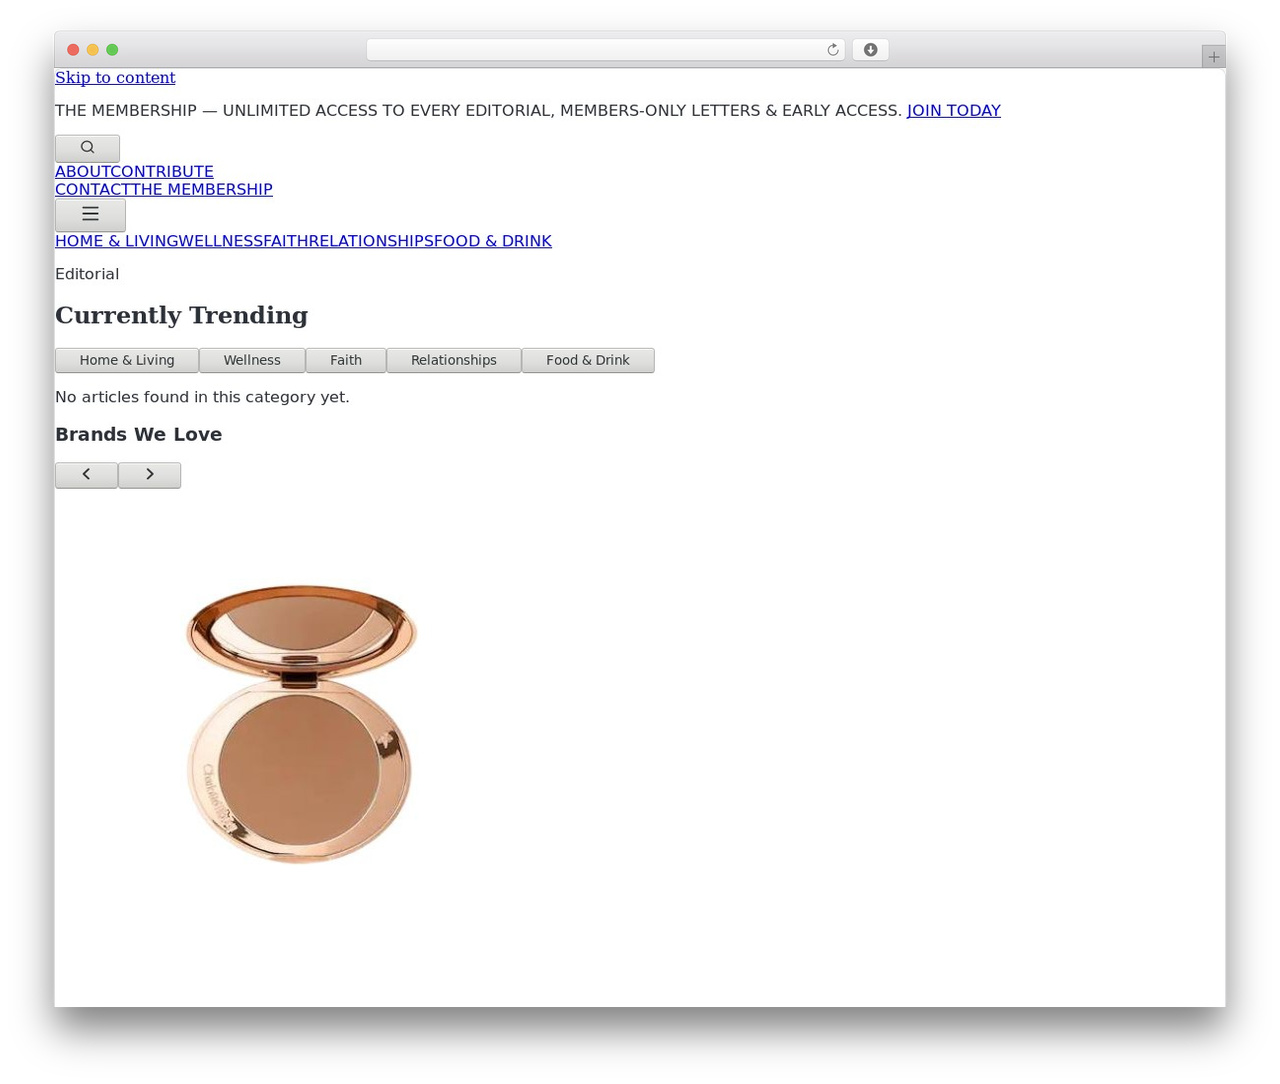Select the Home & Living trending tab

click(127, 360)
